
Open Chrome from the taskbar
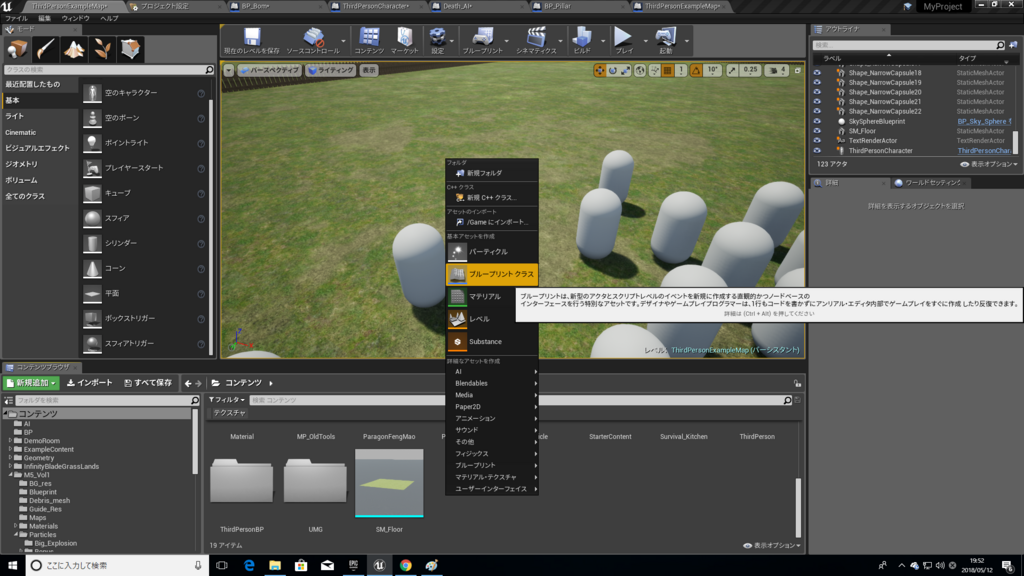click(x=406, y=566)
